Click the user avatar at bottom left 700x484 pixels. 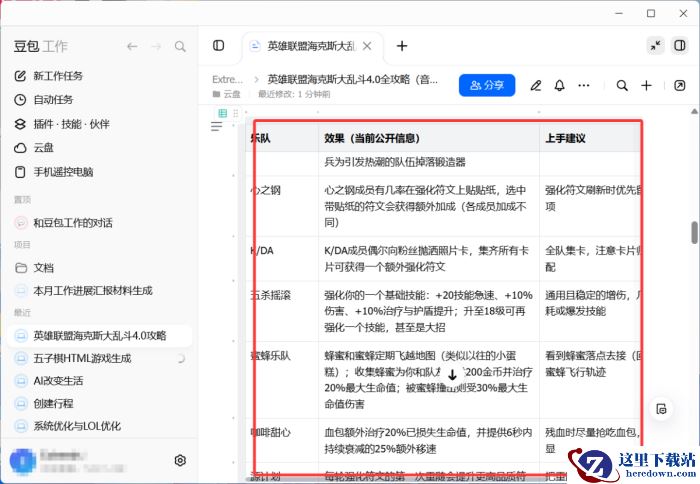pos(23,462)
